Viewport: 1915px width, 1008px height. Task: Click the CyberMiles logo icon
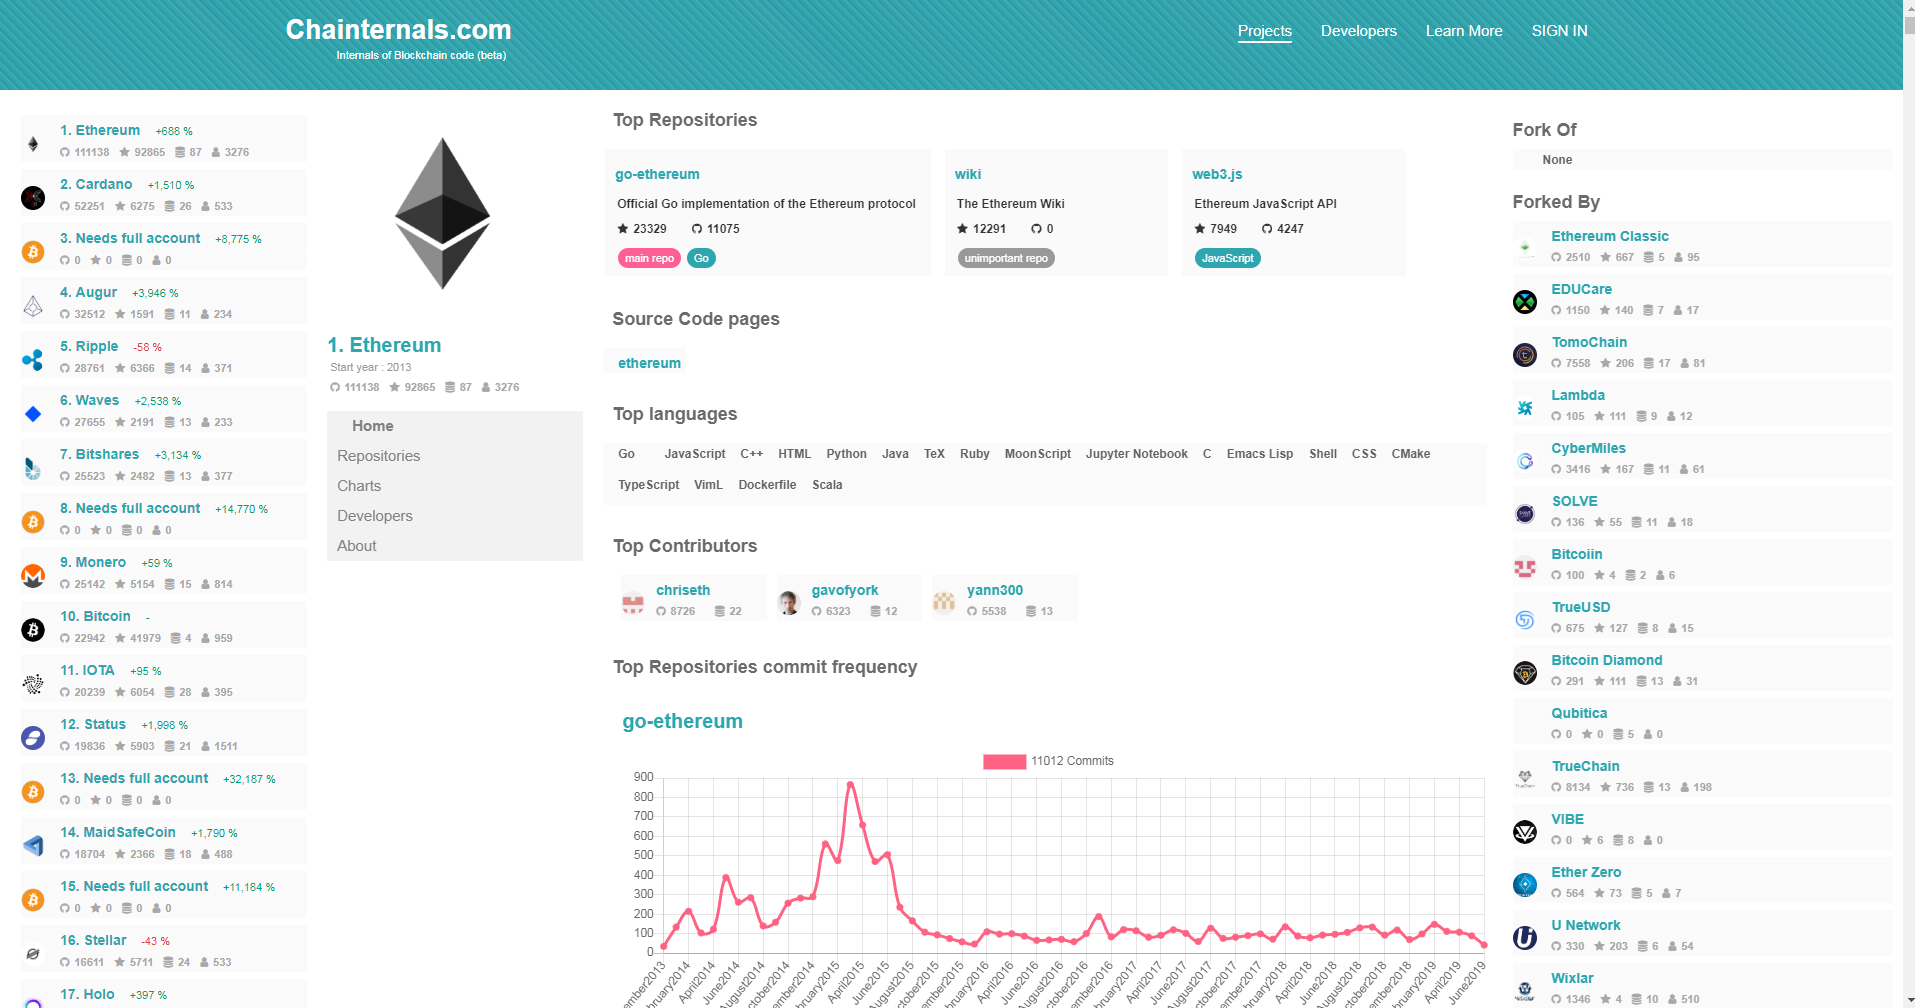tap(1525, 460)
